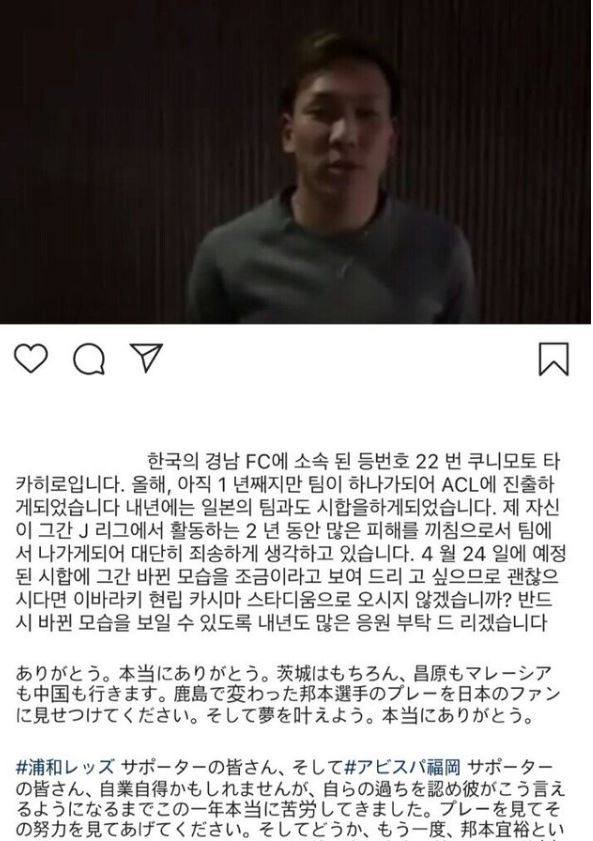Click the ACL mention in the caption
593x841 pixels.
tap(459, 485)
